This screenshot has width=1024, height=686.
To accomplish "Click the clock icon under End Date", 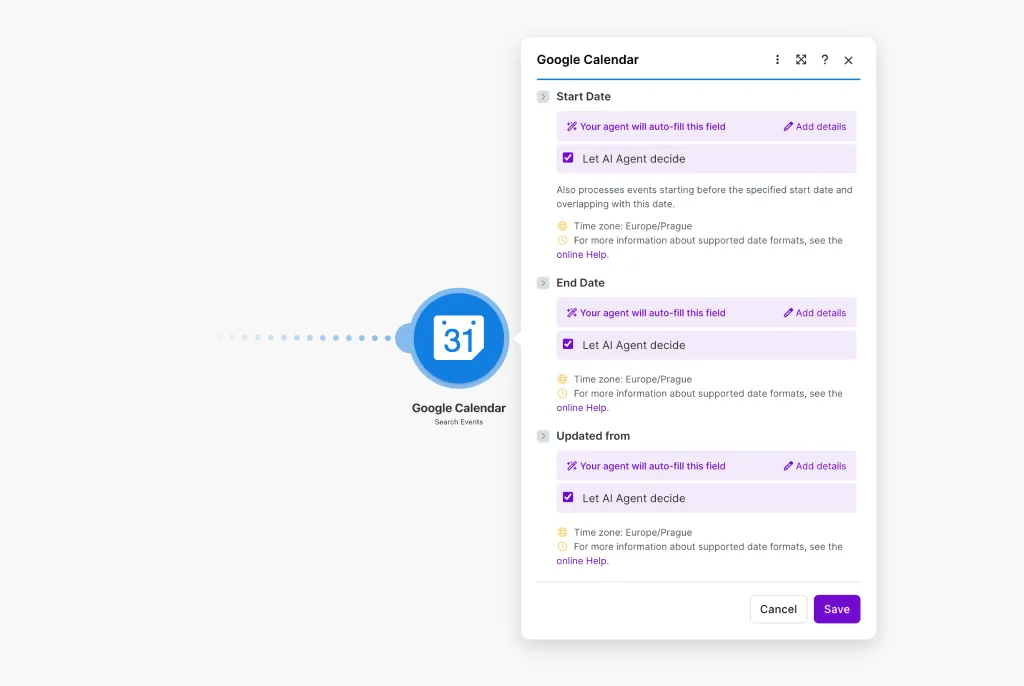I will (562, 393).
